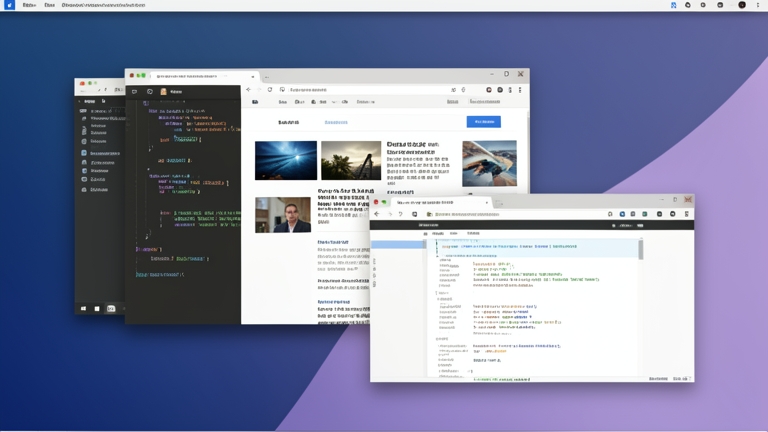Open the thumbnail of the man in suit
The height and width of the screenshot is (432, 768).
(283, 215)
